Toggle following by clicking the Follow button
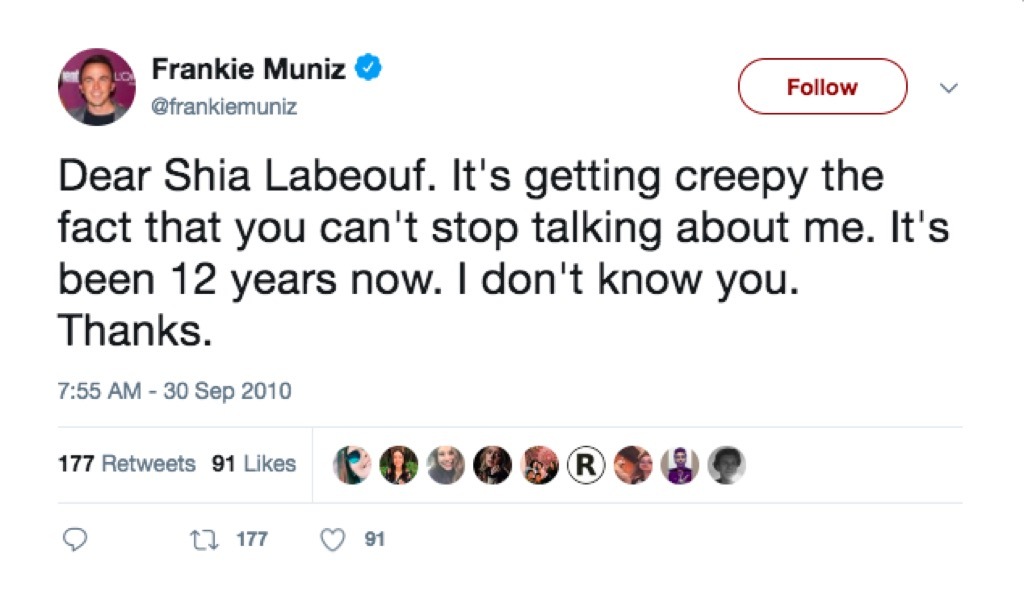The width and height of the screenshot is (1024, 599). point(822,87)
